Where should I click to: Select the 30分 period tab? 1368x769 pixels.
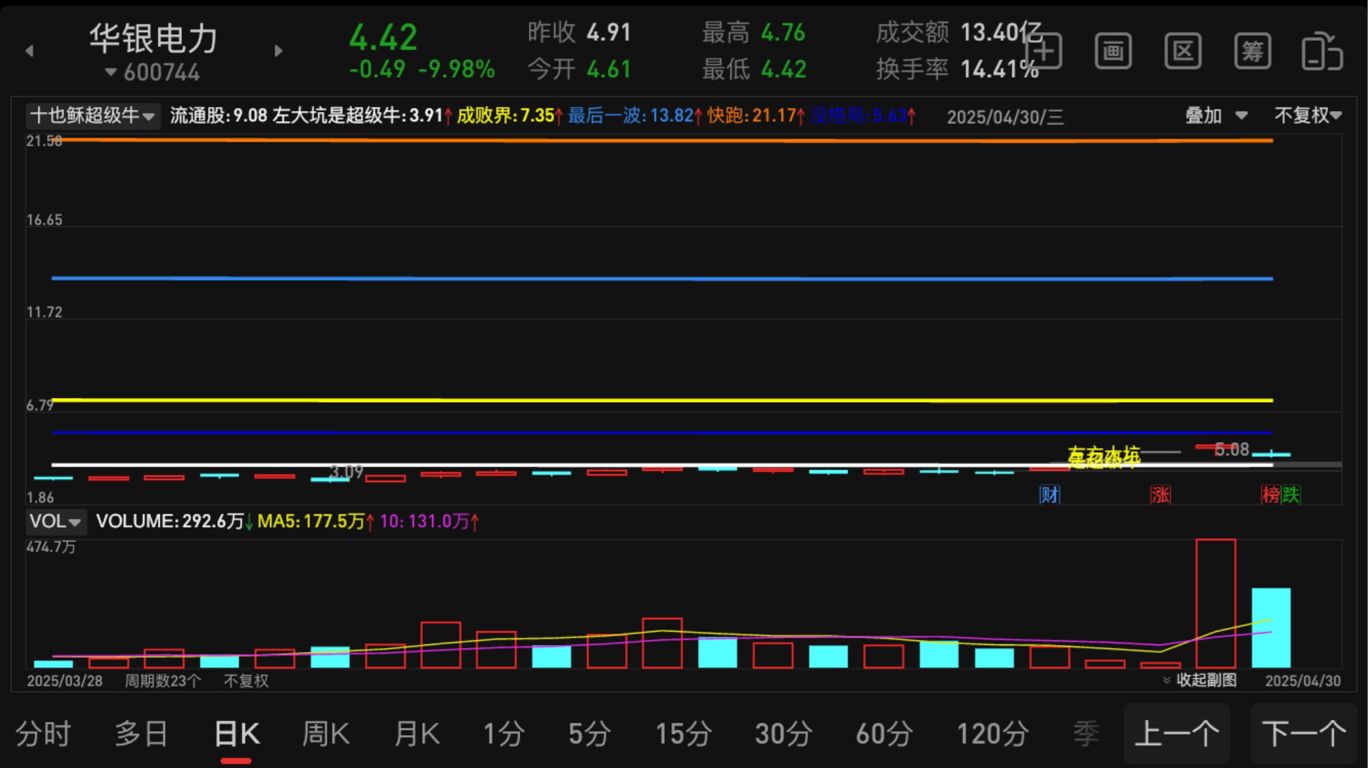pyautogui.click(x=783, y=734)
